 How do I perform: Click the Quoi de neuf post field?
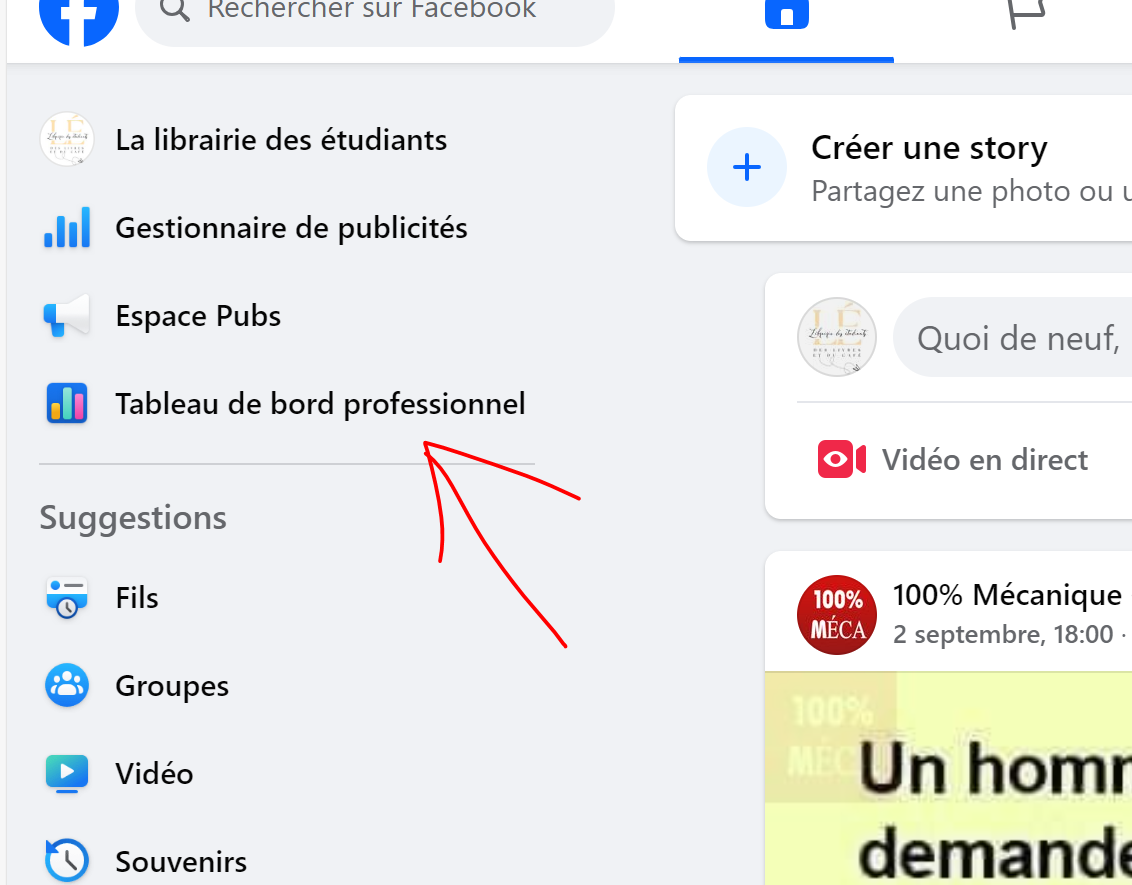point(1012,337)
